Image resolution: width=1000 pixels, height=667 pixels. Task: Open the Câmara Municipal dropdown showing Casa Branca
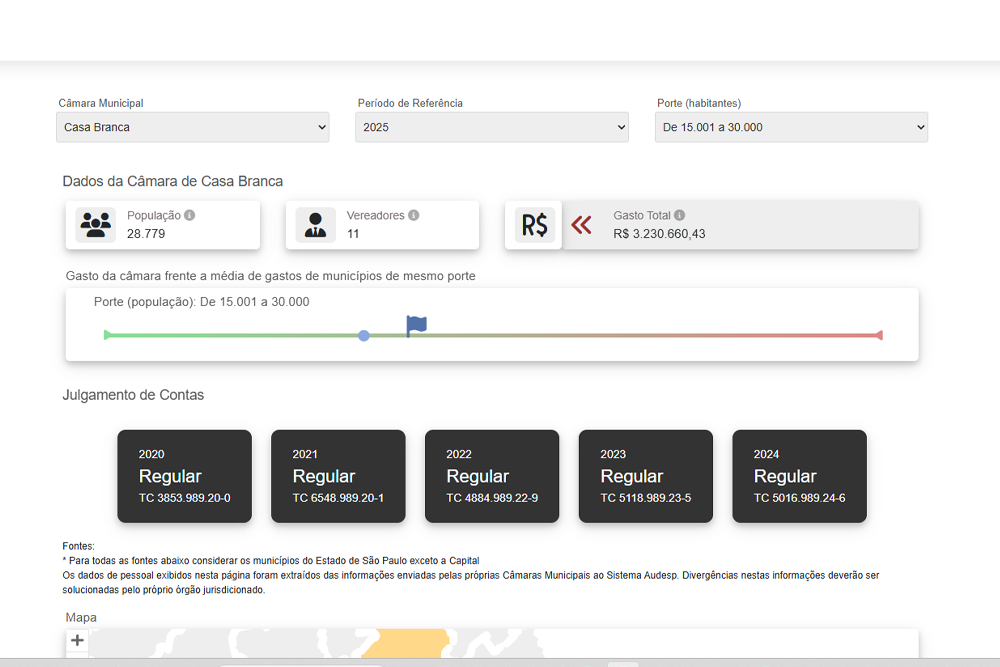point(193,127)
